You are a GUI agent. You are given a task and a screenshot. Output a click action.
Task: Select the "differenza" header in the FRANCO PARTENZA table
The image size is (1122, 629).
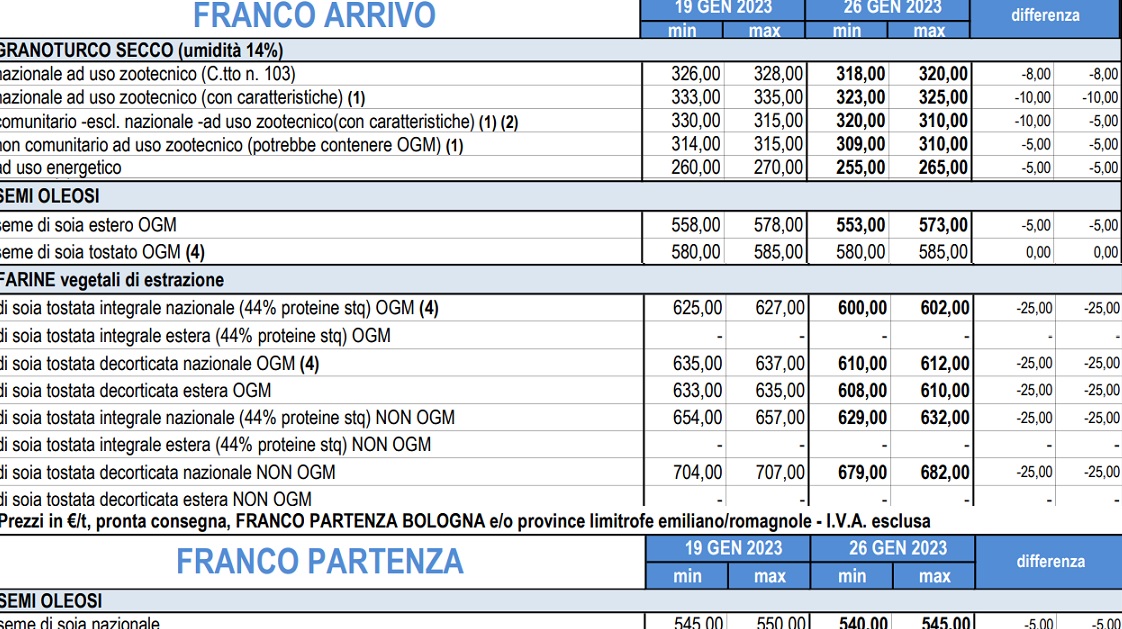pos(1050,562)
